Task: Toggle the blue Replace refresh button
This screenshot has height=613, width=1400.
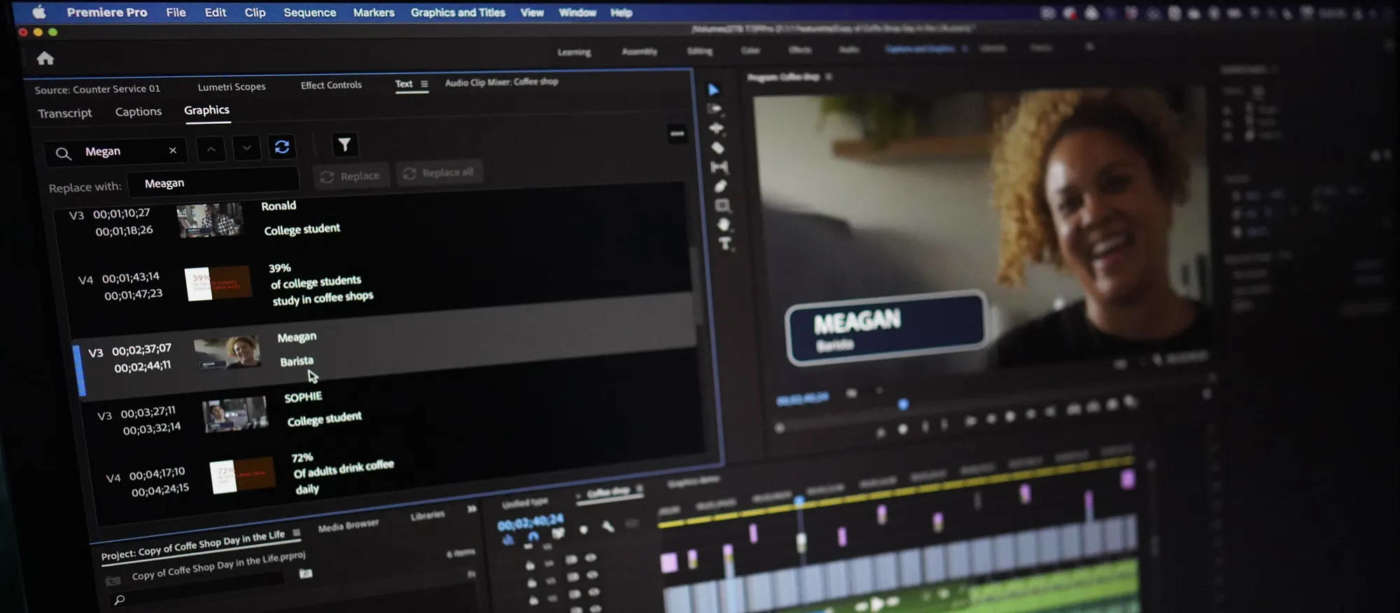Action: (282, 147)
